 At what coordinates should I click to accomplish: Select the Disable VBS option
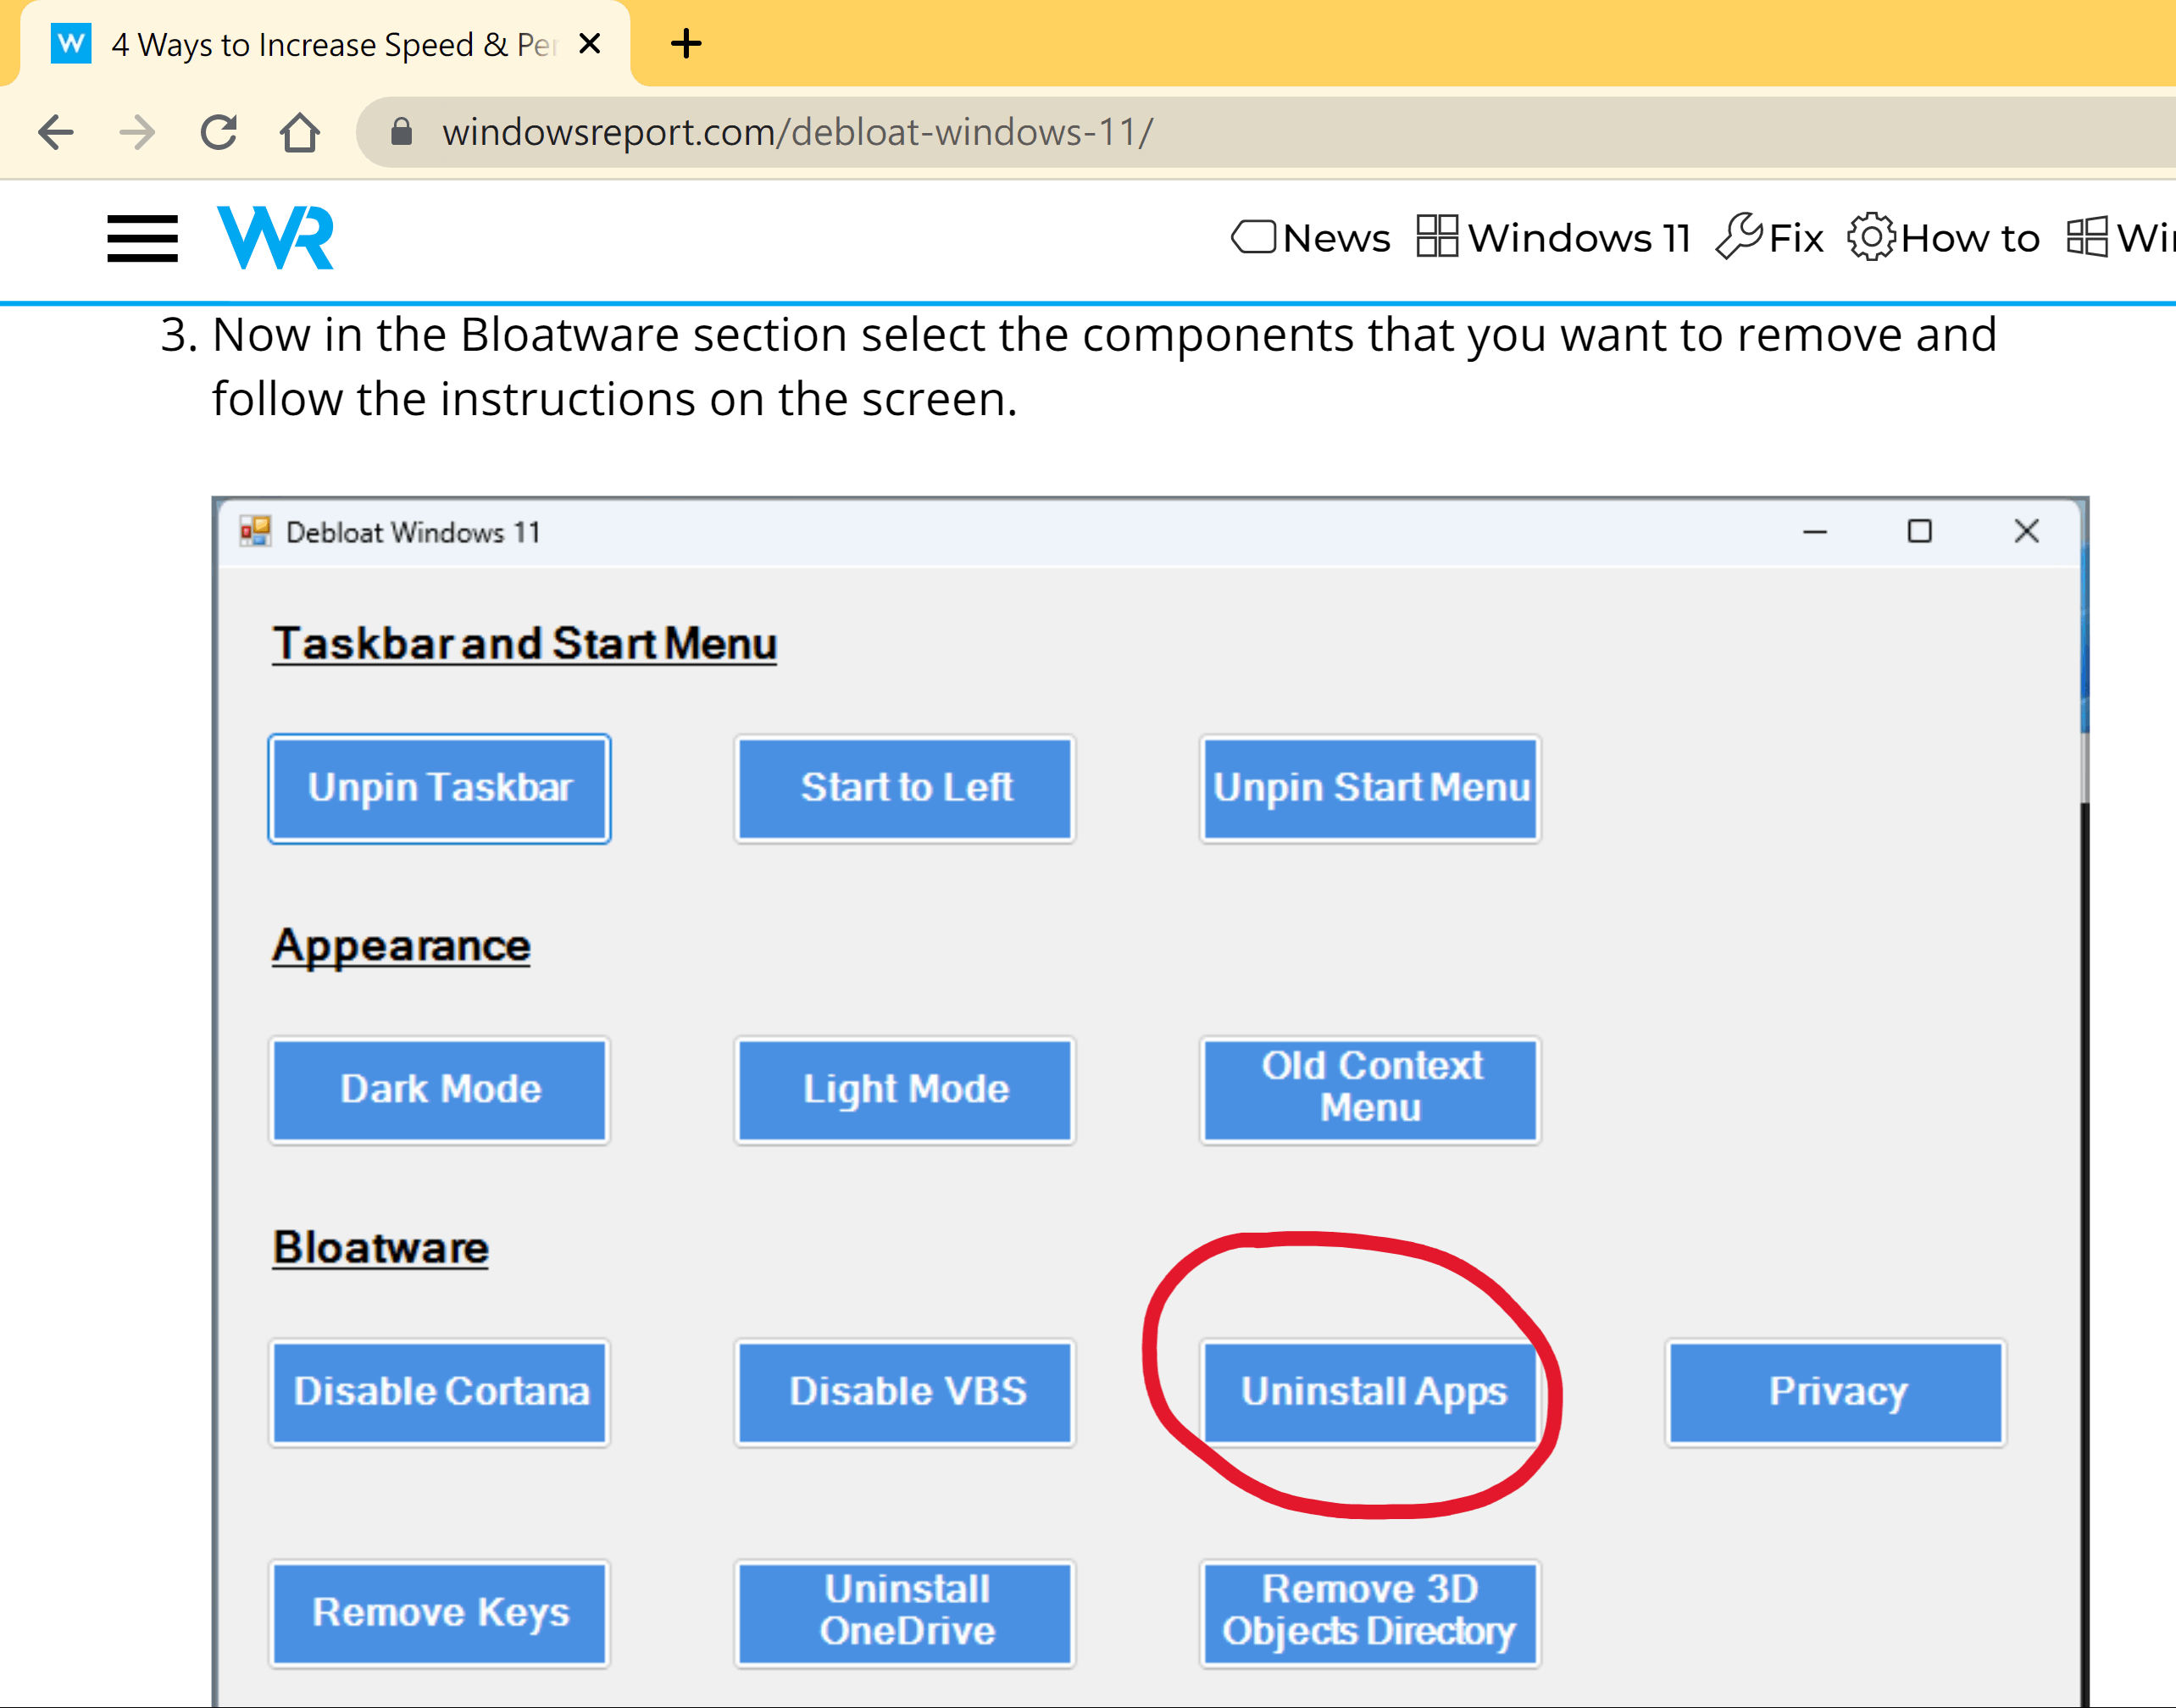[901, 1392]
